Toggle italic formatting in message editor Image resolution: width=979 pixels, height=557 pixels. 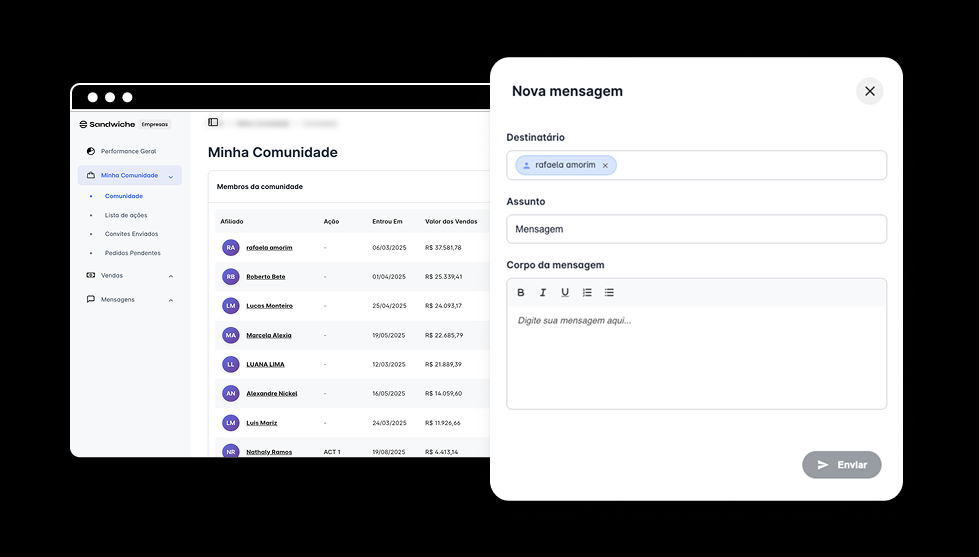(543, 292)
